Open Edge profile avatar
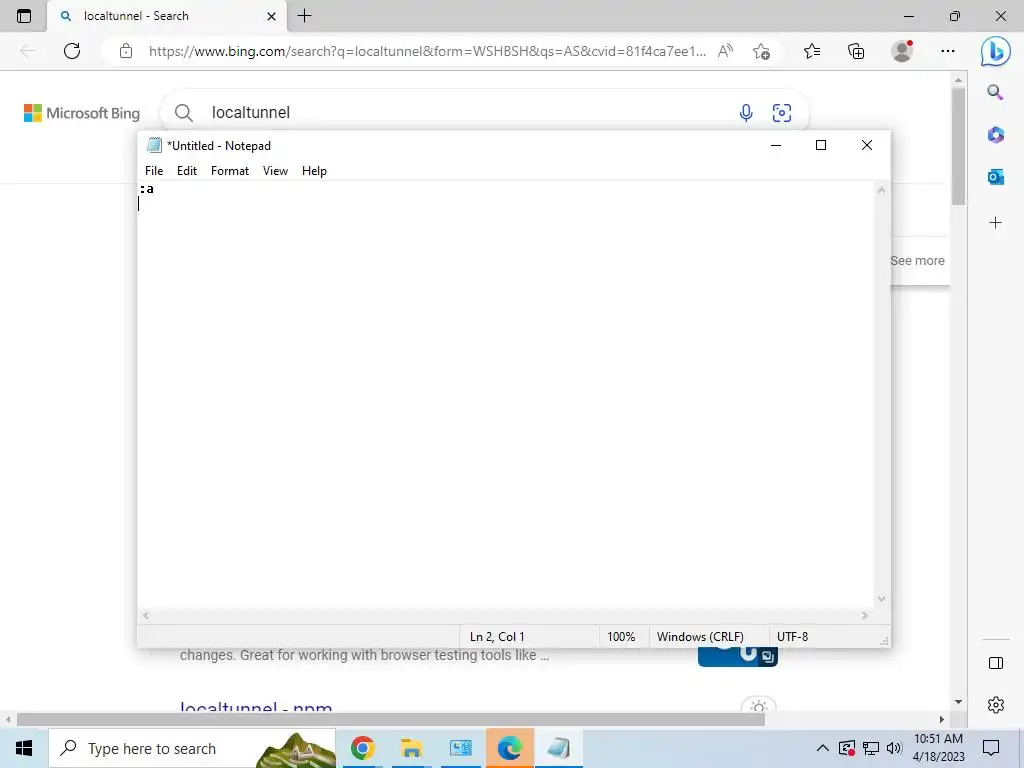This screenshot has height=768, width=1024. point(902,51)
